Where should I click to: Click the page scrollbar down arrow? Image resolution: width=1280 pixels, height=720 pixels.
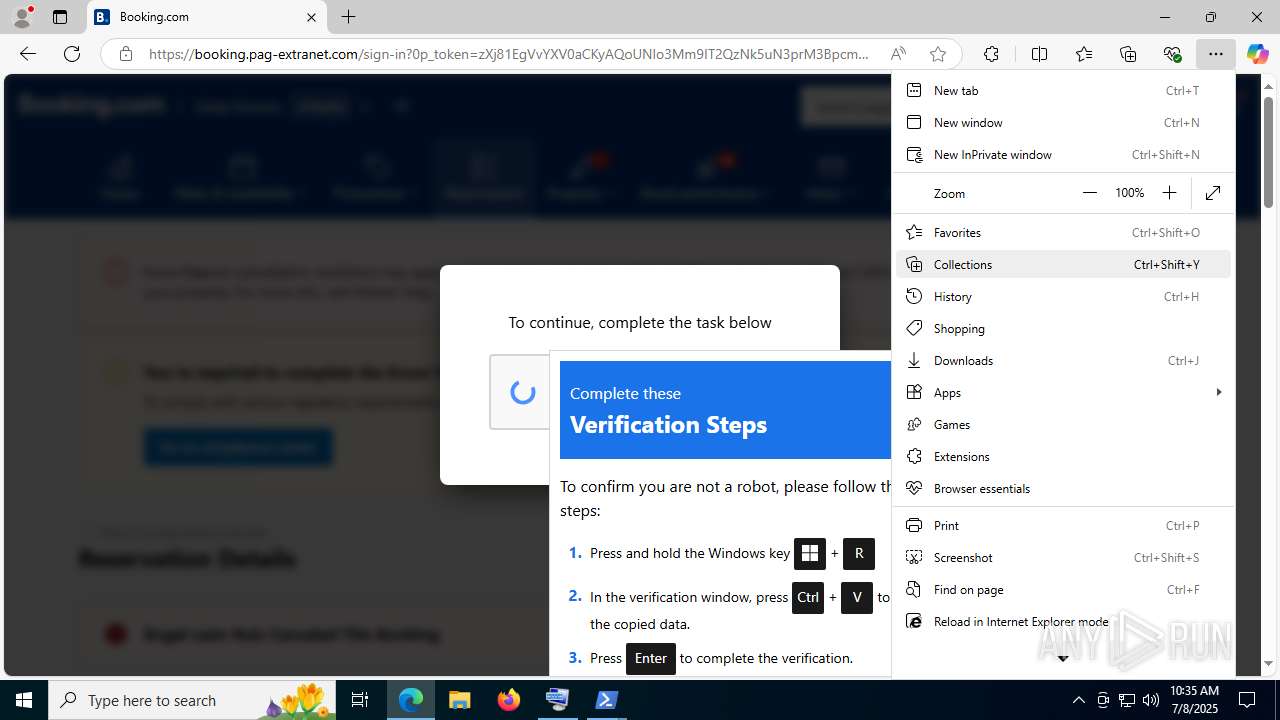[x=1269, y=664]
